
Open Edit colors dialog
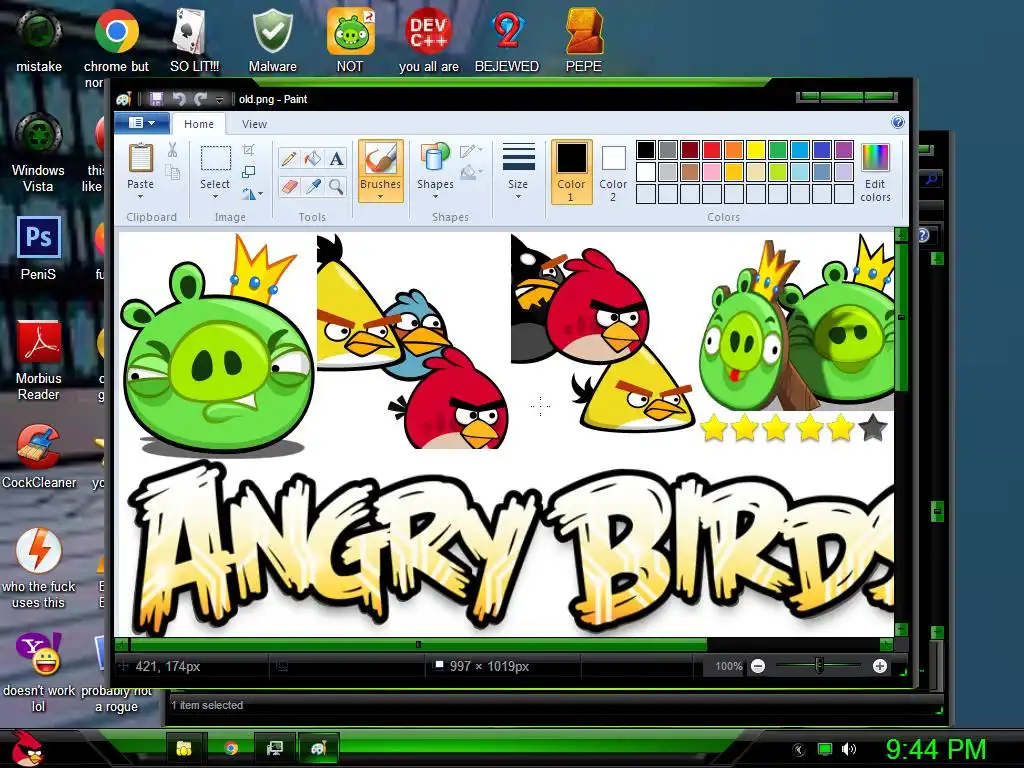[875, 173]
